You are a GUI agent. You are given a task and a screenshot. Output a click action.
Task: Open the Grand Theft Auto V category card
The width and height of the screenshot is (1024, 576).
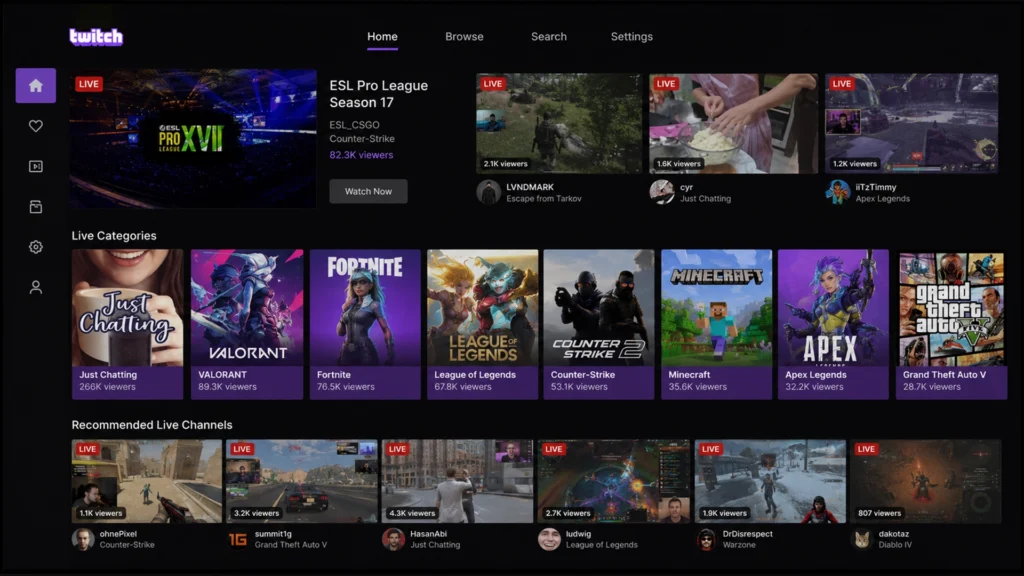point(952,324)
